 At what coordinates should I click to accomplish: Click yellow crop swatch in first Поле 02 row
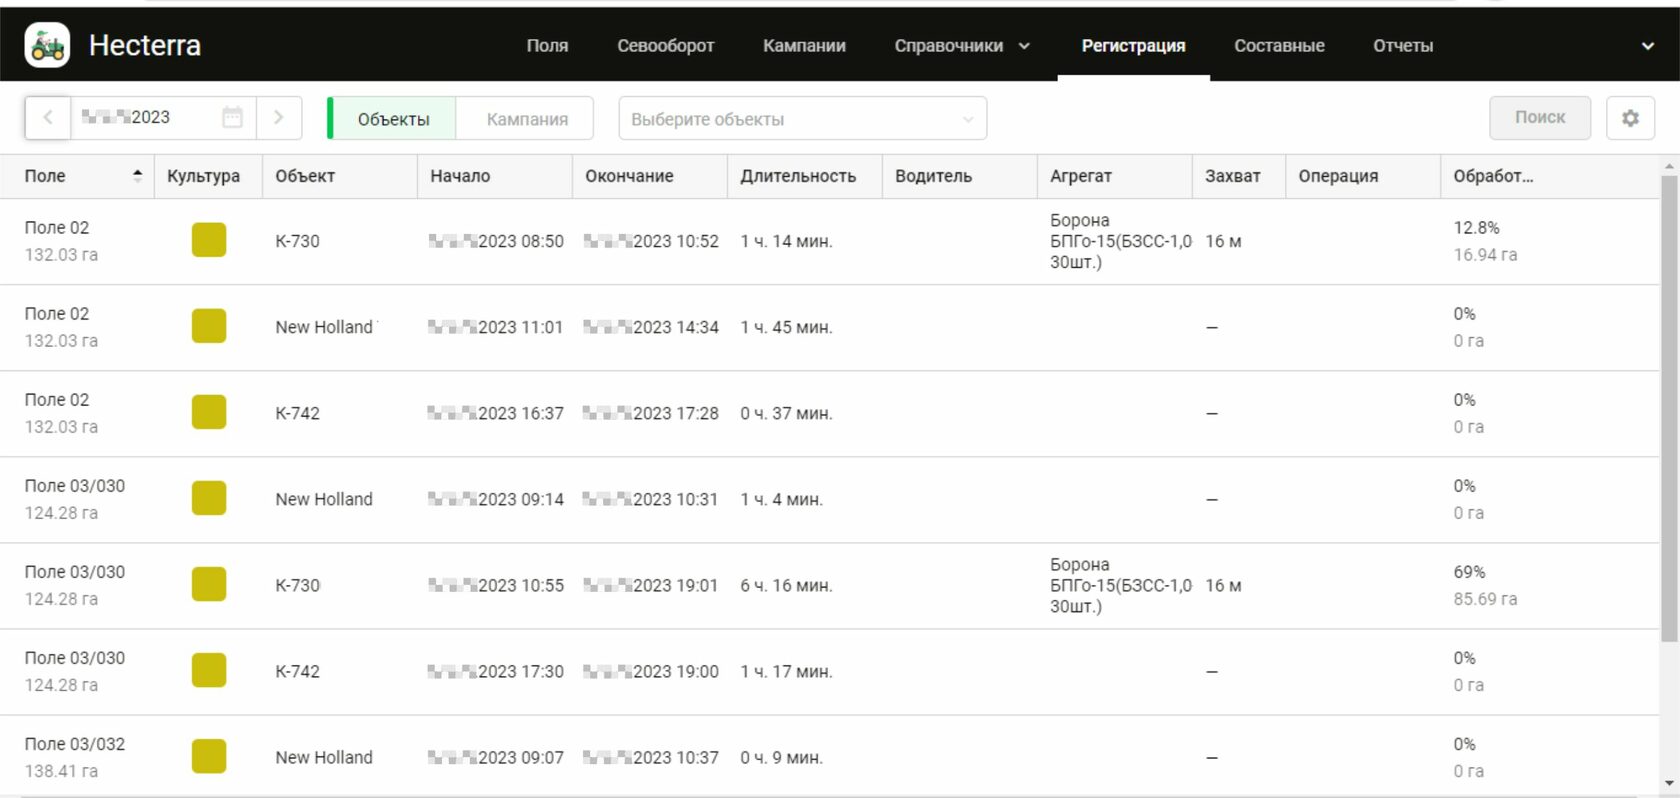[x=209, y=241]
